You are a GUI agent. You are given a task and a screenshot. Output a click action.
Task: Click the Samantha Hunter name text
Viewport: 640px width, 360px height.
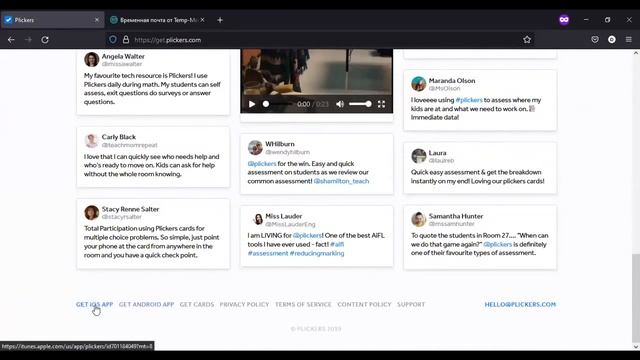[x=456, y=216]
